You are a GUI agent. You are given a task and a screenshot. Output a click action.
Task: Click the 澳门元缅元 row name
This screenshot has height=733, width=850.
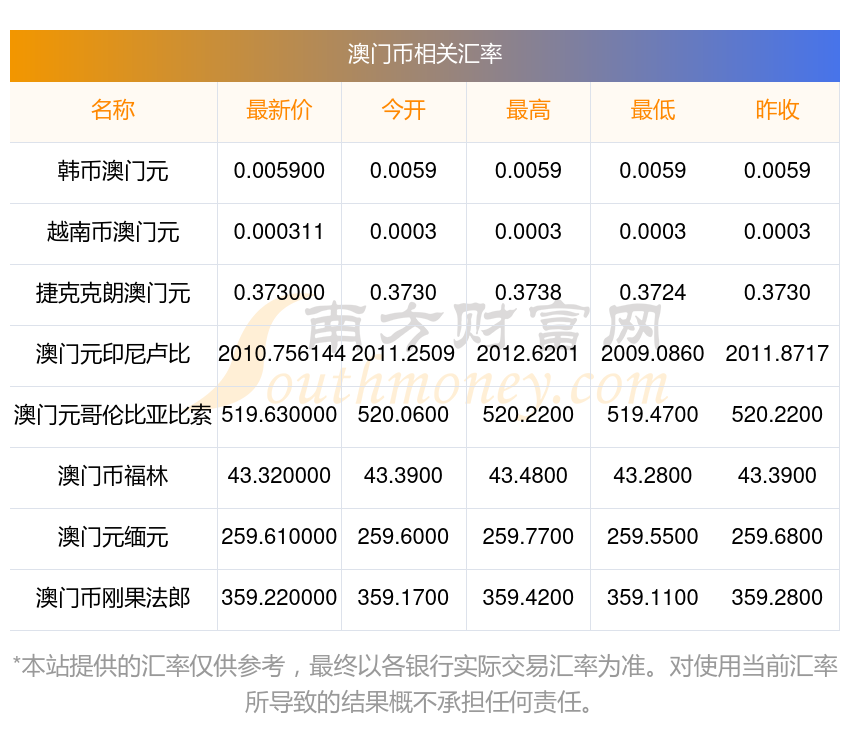pos(113,537)
